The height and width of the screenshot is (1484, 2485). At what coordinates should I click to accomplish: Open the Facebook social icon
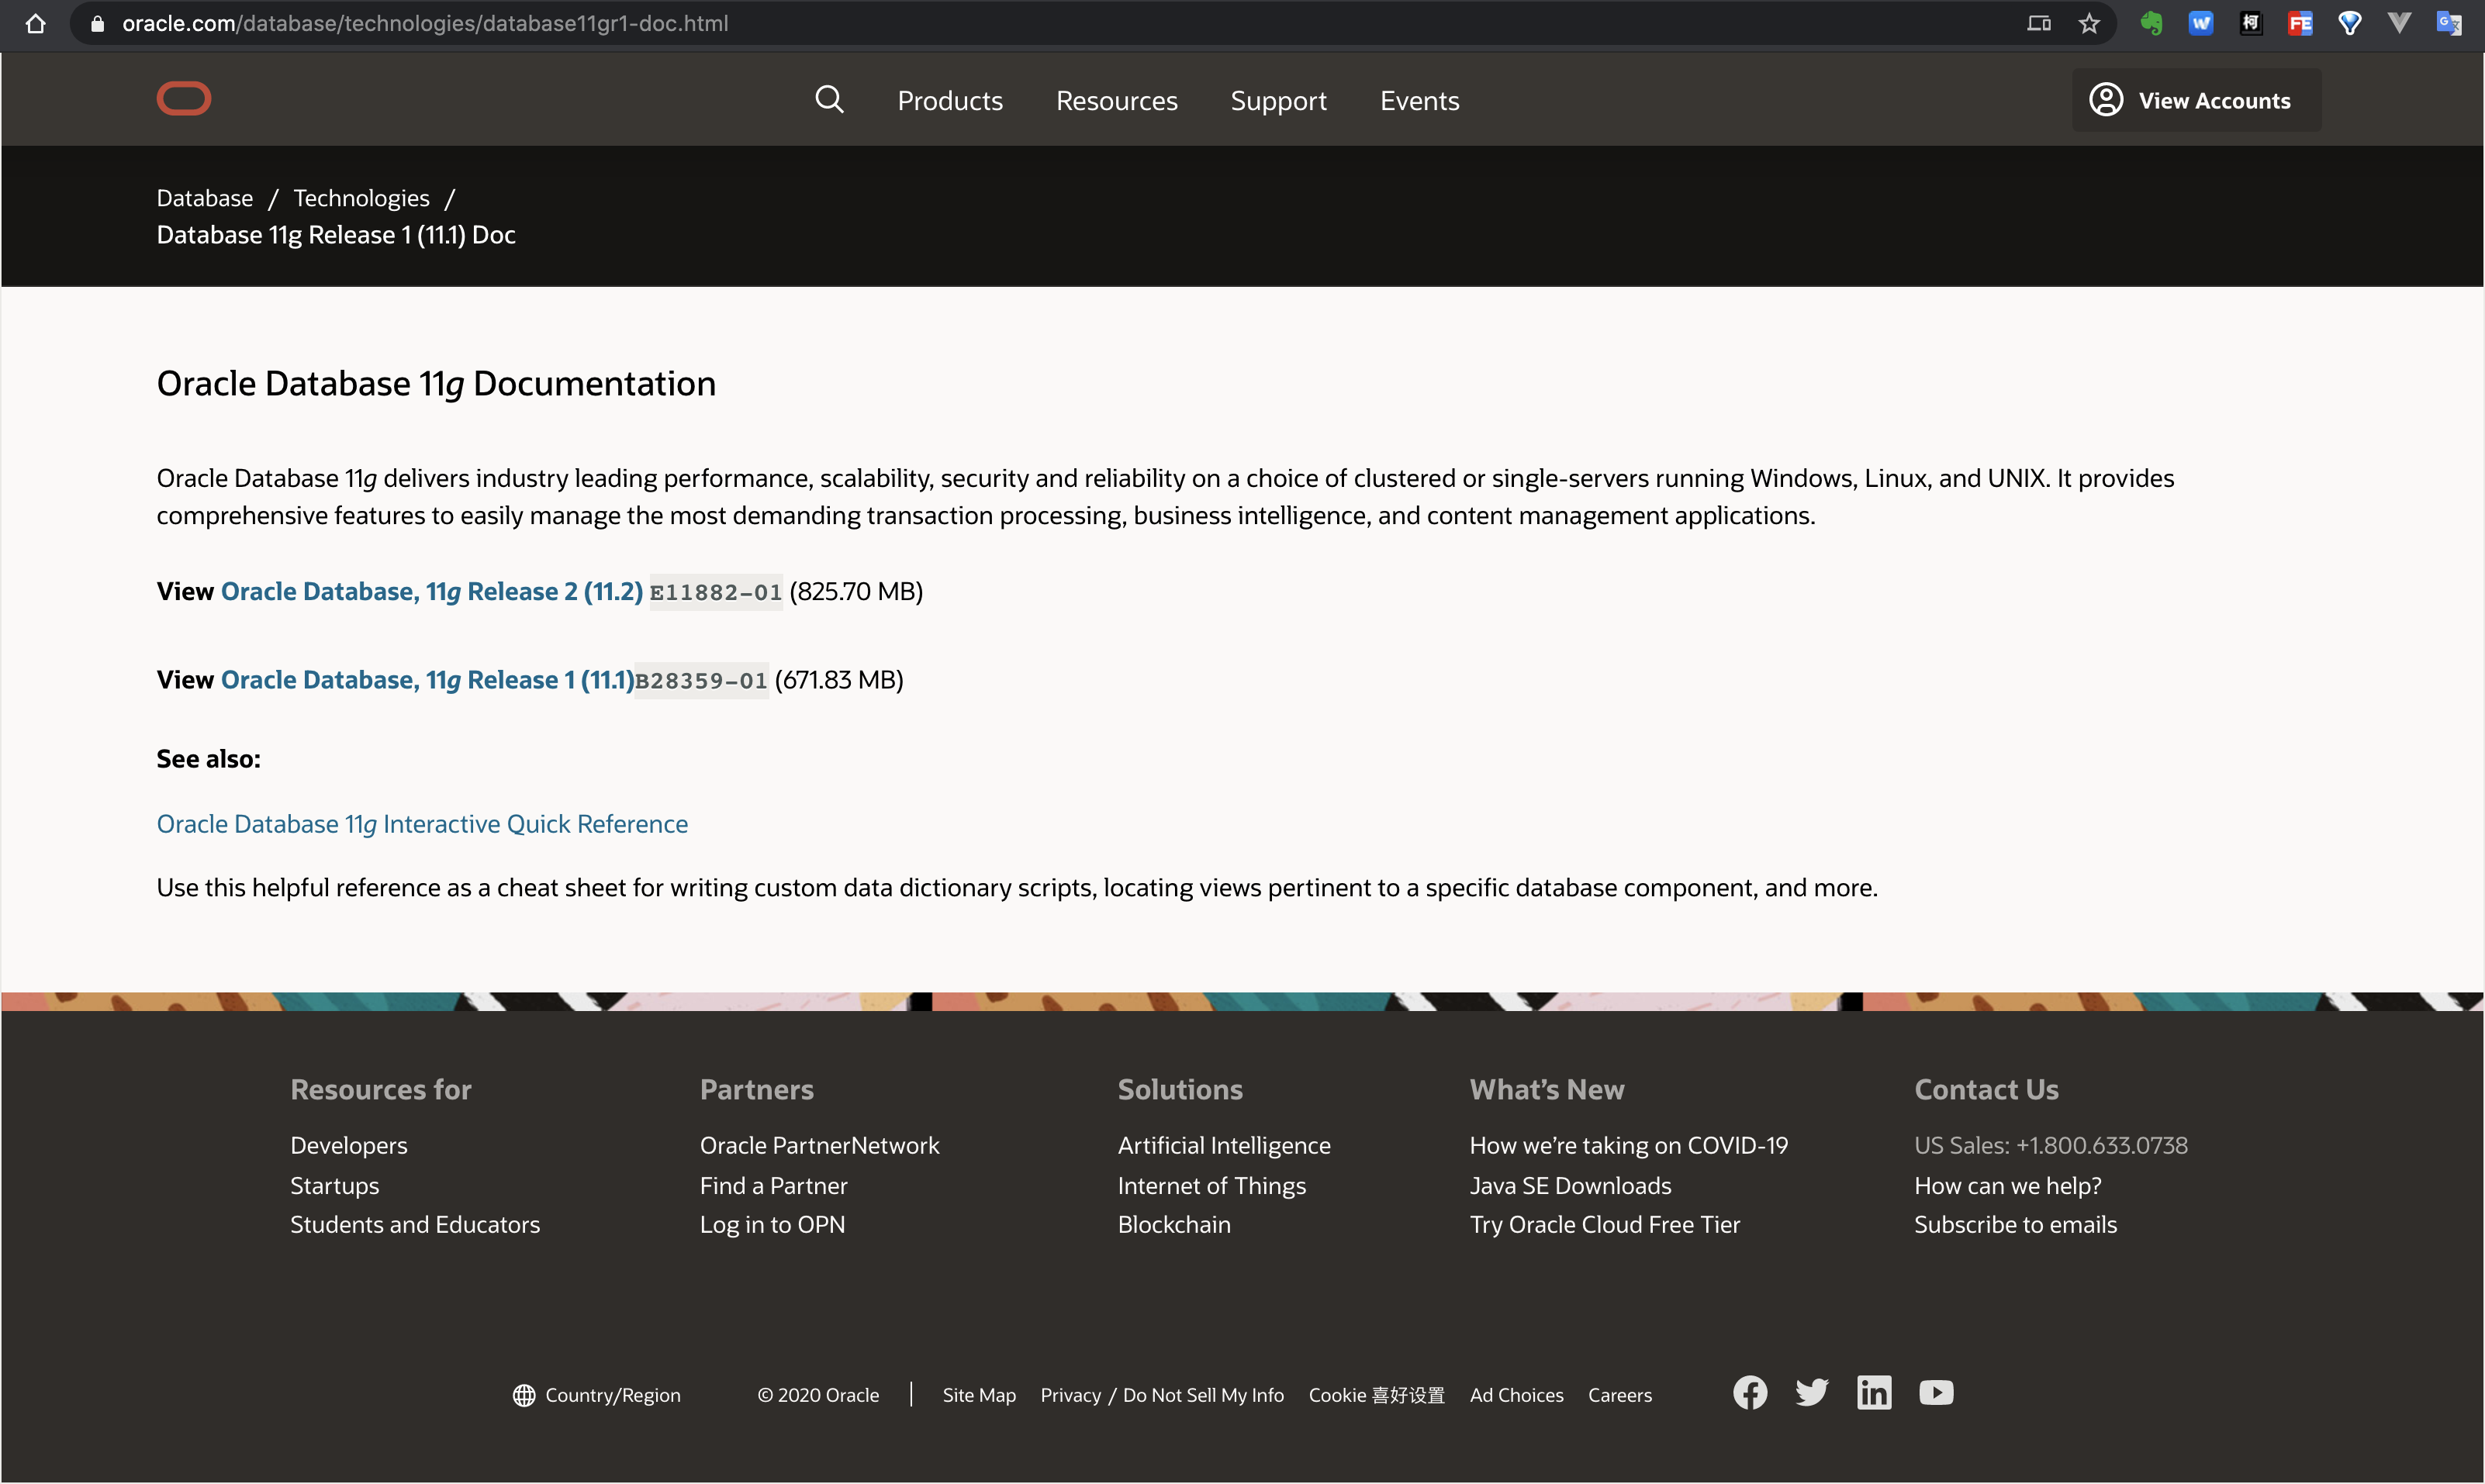1750,1393
